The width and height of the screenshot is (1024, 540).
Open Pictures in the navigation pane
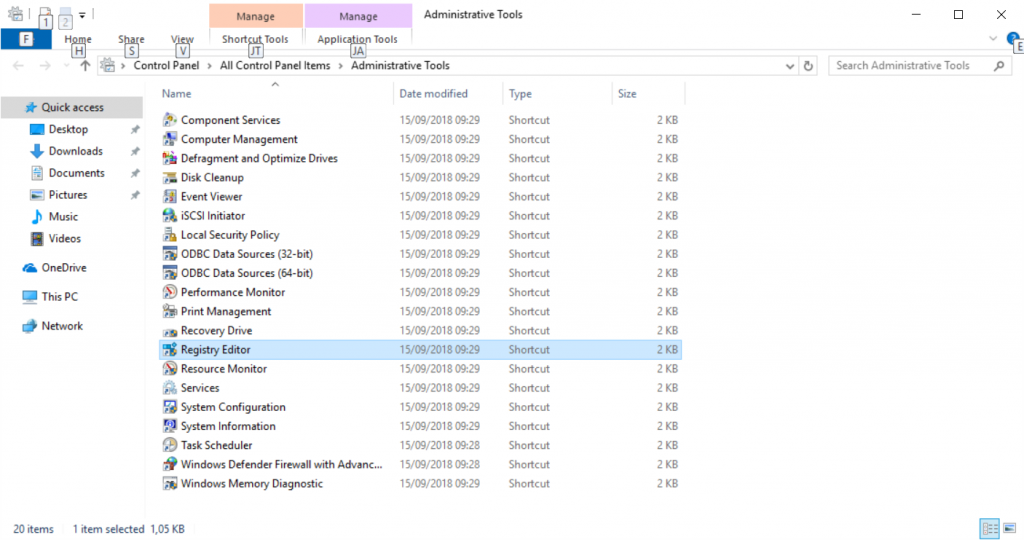click(68, 195)
